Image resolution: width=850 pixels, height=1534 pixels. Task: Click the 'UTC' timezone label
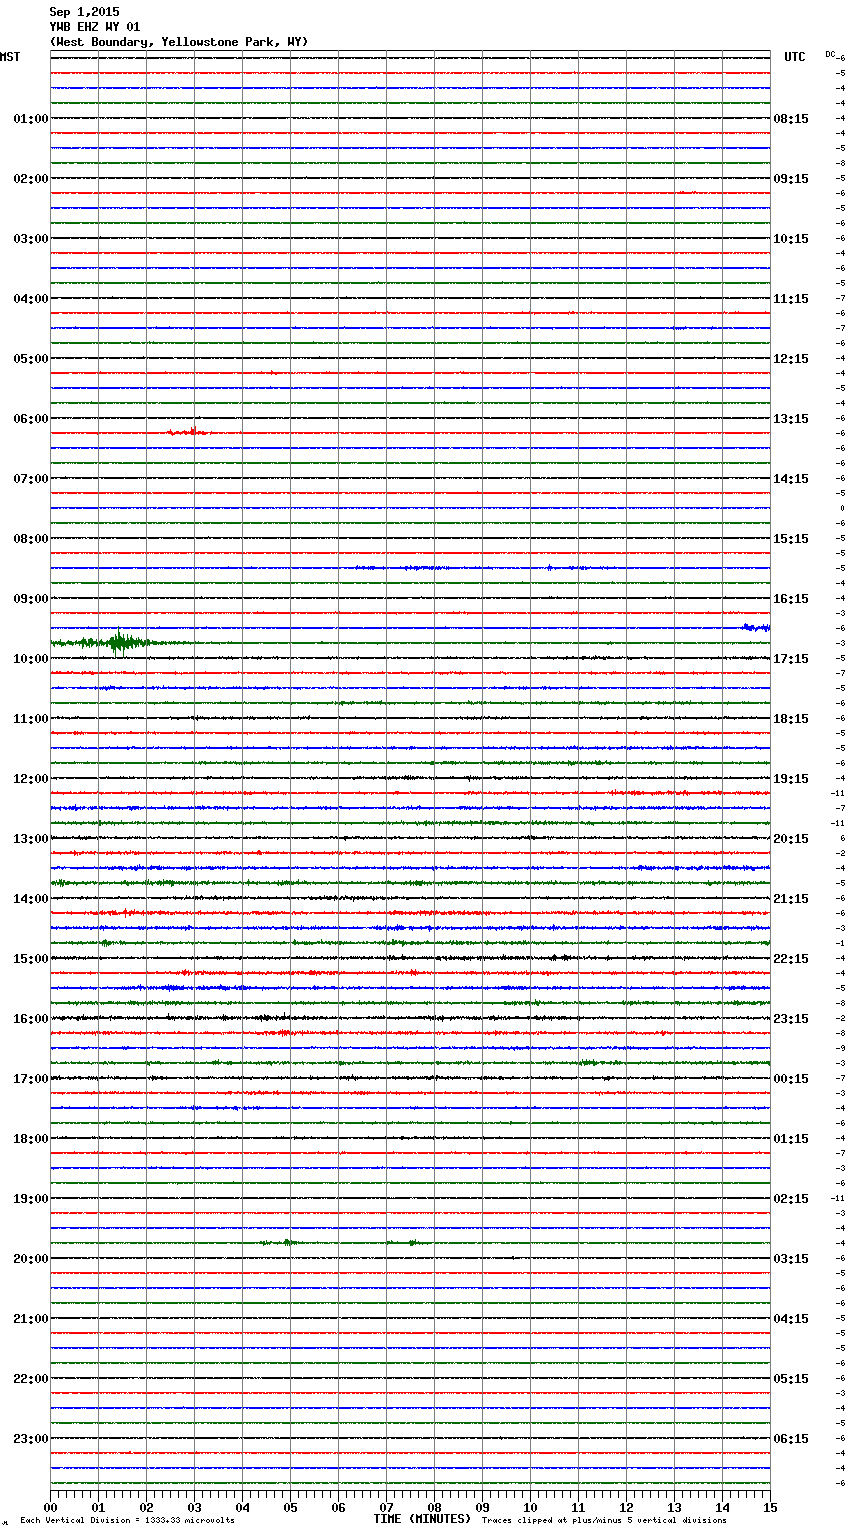pos(795,57)
